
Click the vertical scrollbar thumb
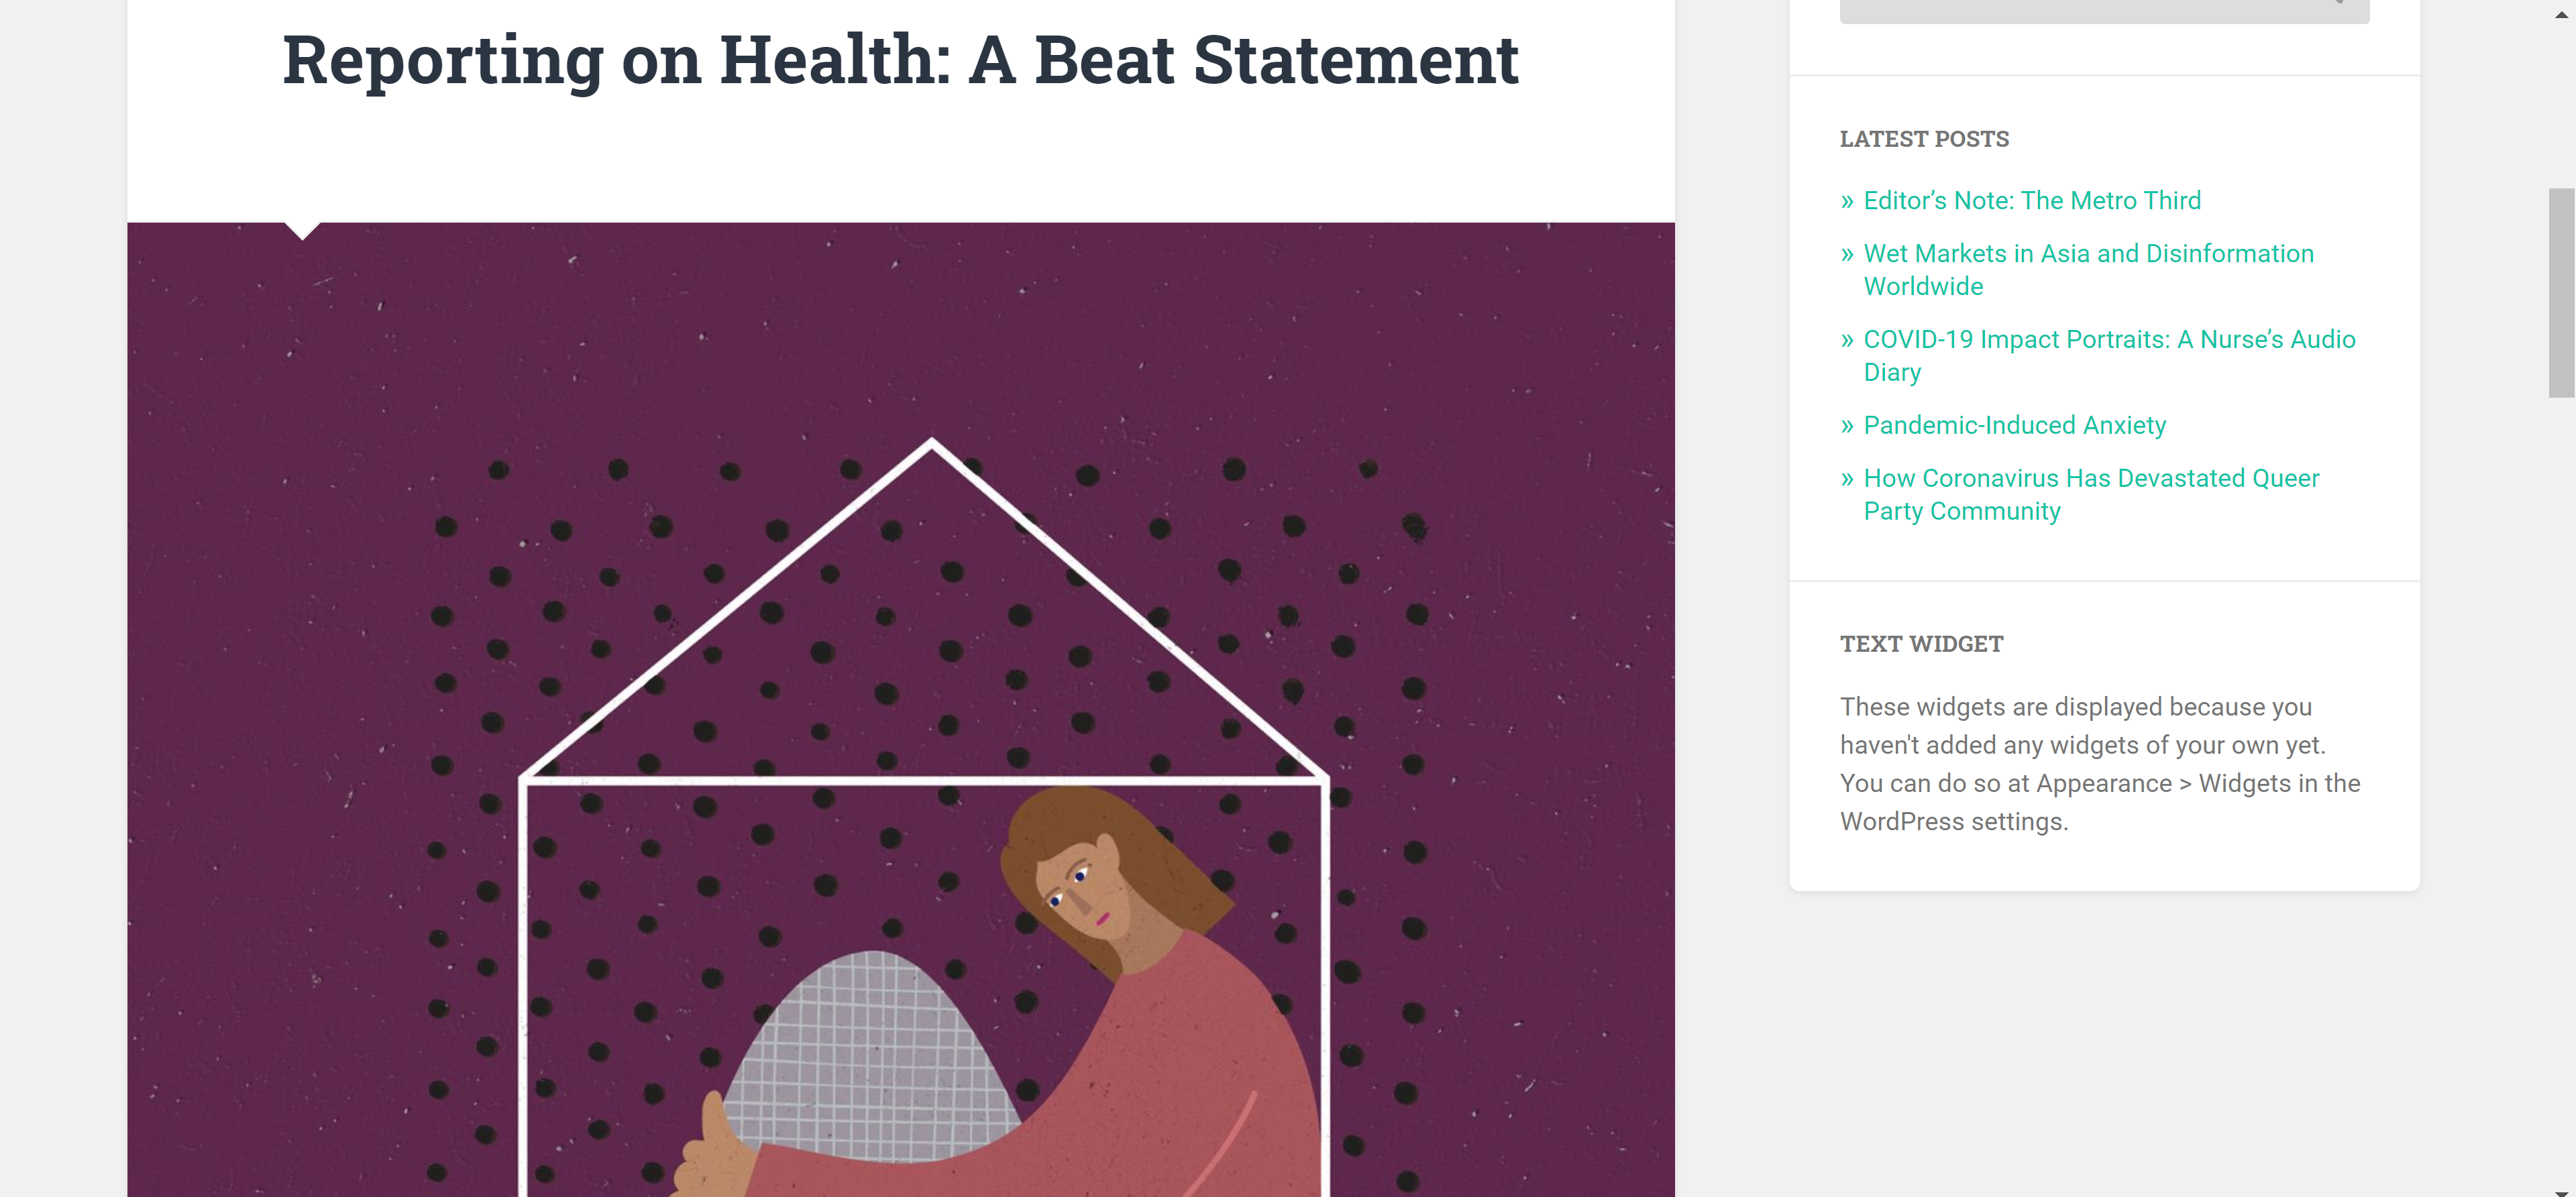click(2561, 292)
